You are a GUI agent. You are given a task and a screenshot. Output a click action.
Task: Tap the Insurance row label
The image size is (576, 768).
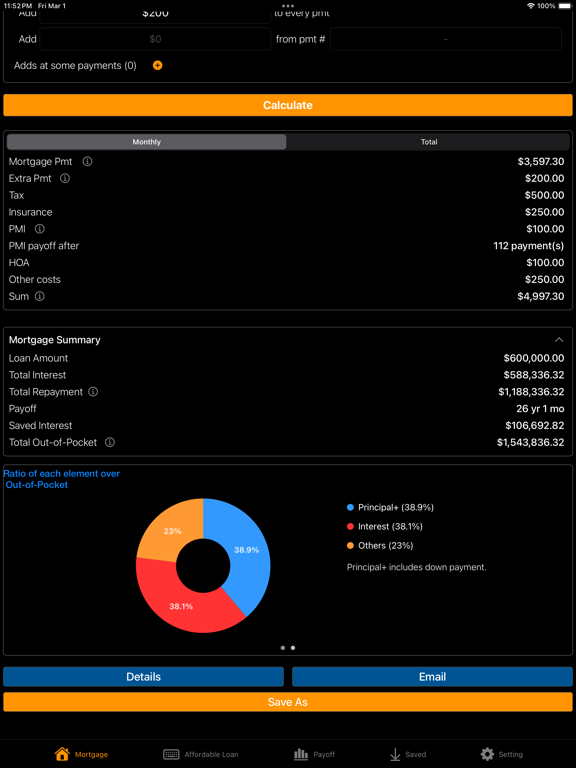tap(30, 212)
